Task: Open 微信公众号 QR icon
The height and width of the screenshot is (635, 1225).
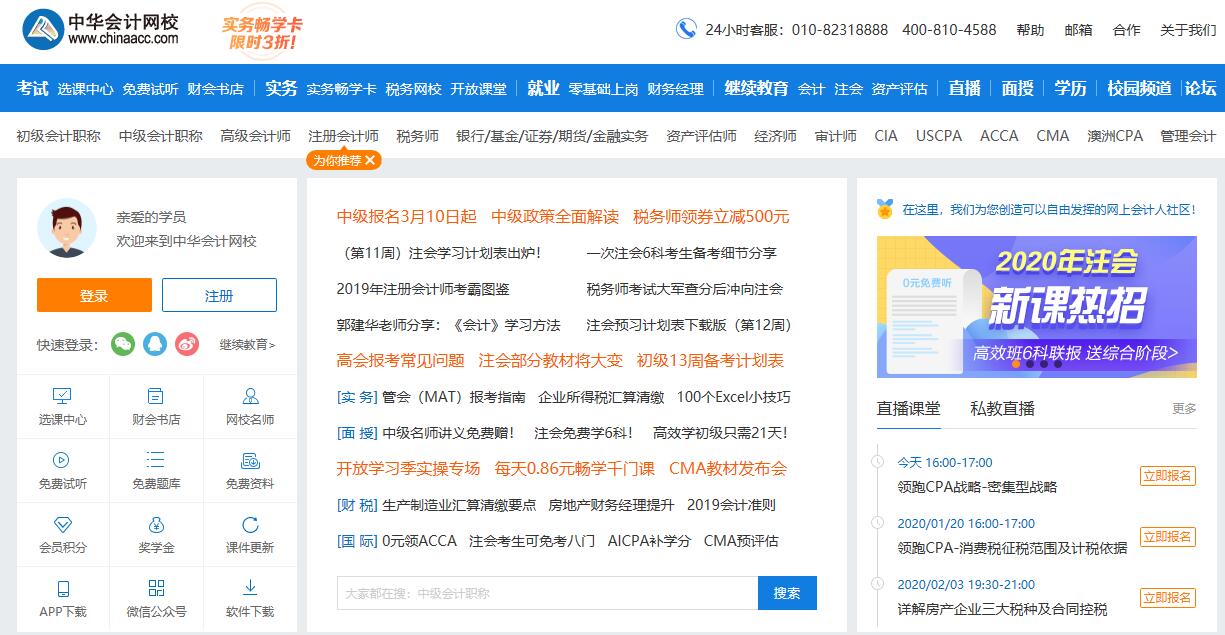Action: 156,588
